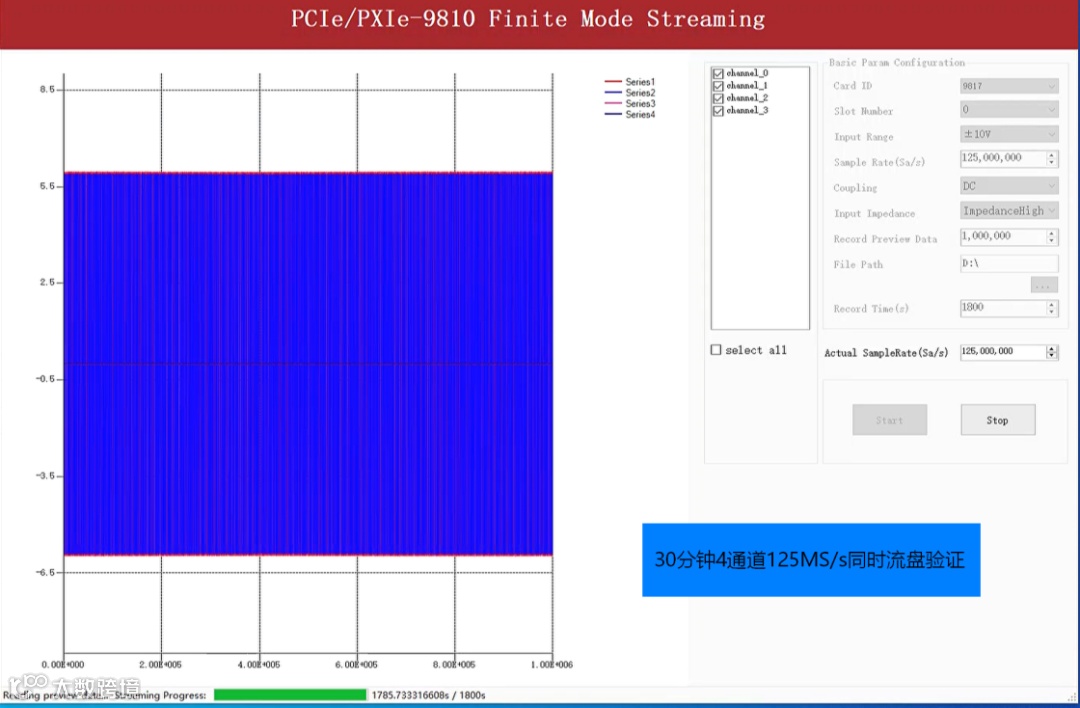Screen dimensions: 1080x708
Task: Click the 8.5 y-axis label
Action: click(47, 90)
